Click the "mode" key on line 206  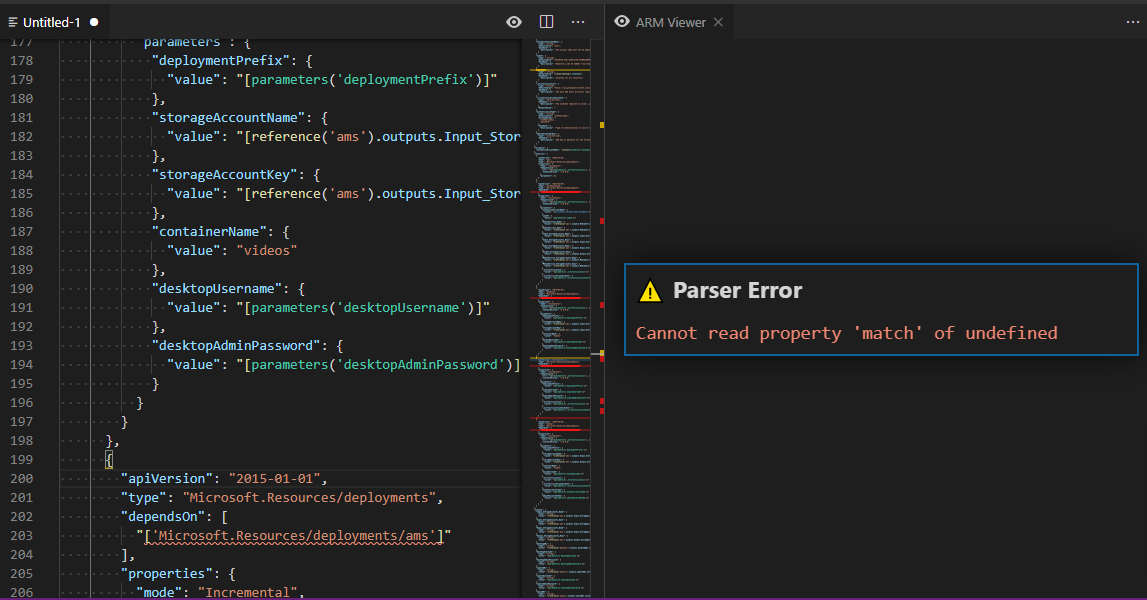point(159,593)
